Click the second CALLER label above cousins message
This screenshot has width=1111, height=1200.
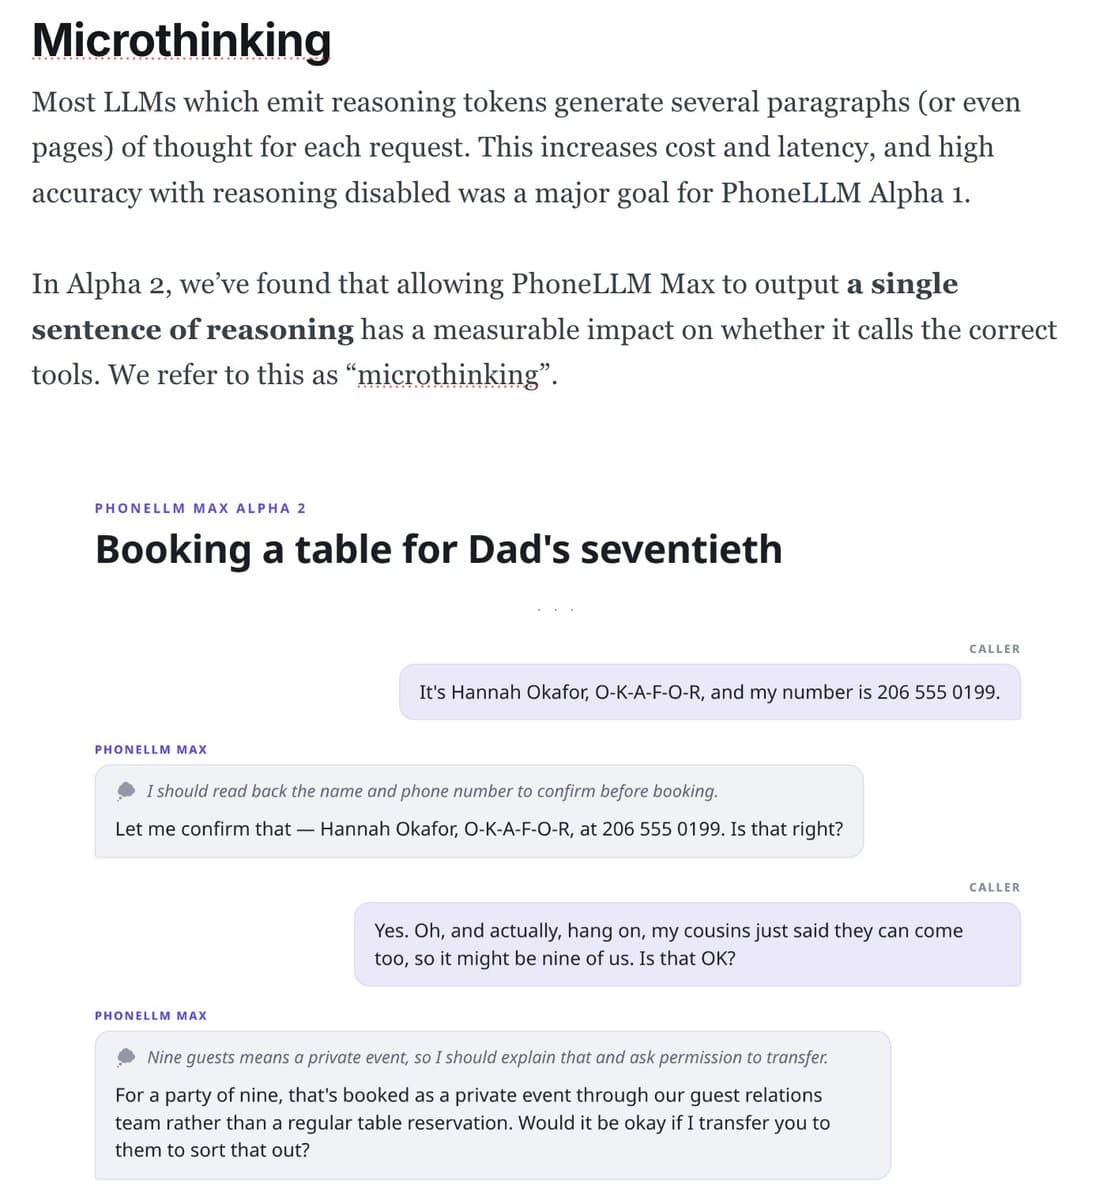tap(994, 887)
